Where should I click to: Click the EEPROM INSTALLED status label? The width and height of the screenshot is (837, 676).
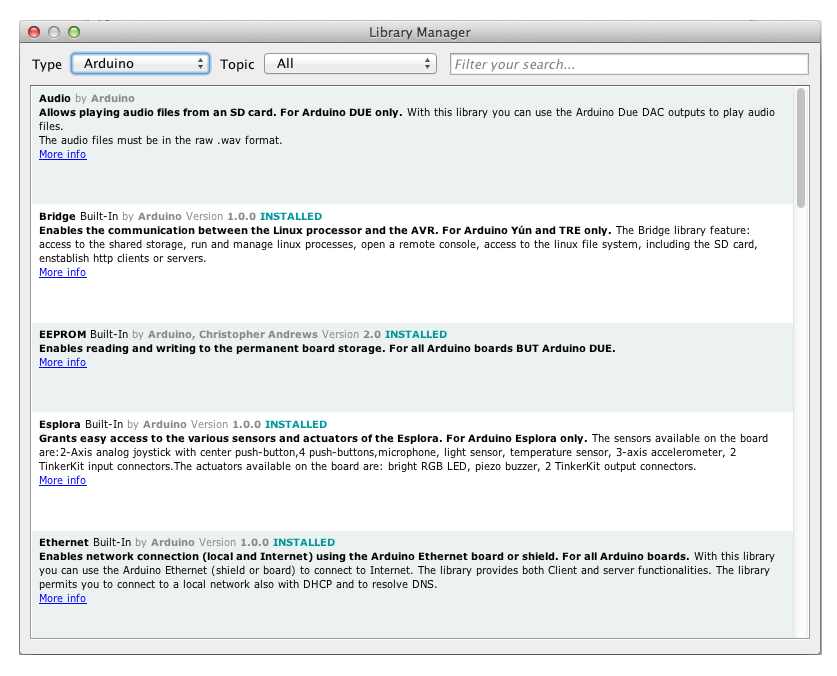pos(416,334)
